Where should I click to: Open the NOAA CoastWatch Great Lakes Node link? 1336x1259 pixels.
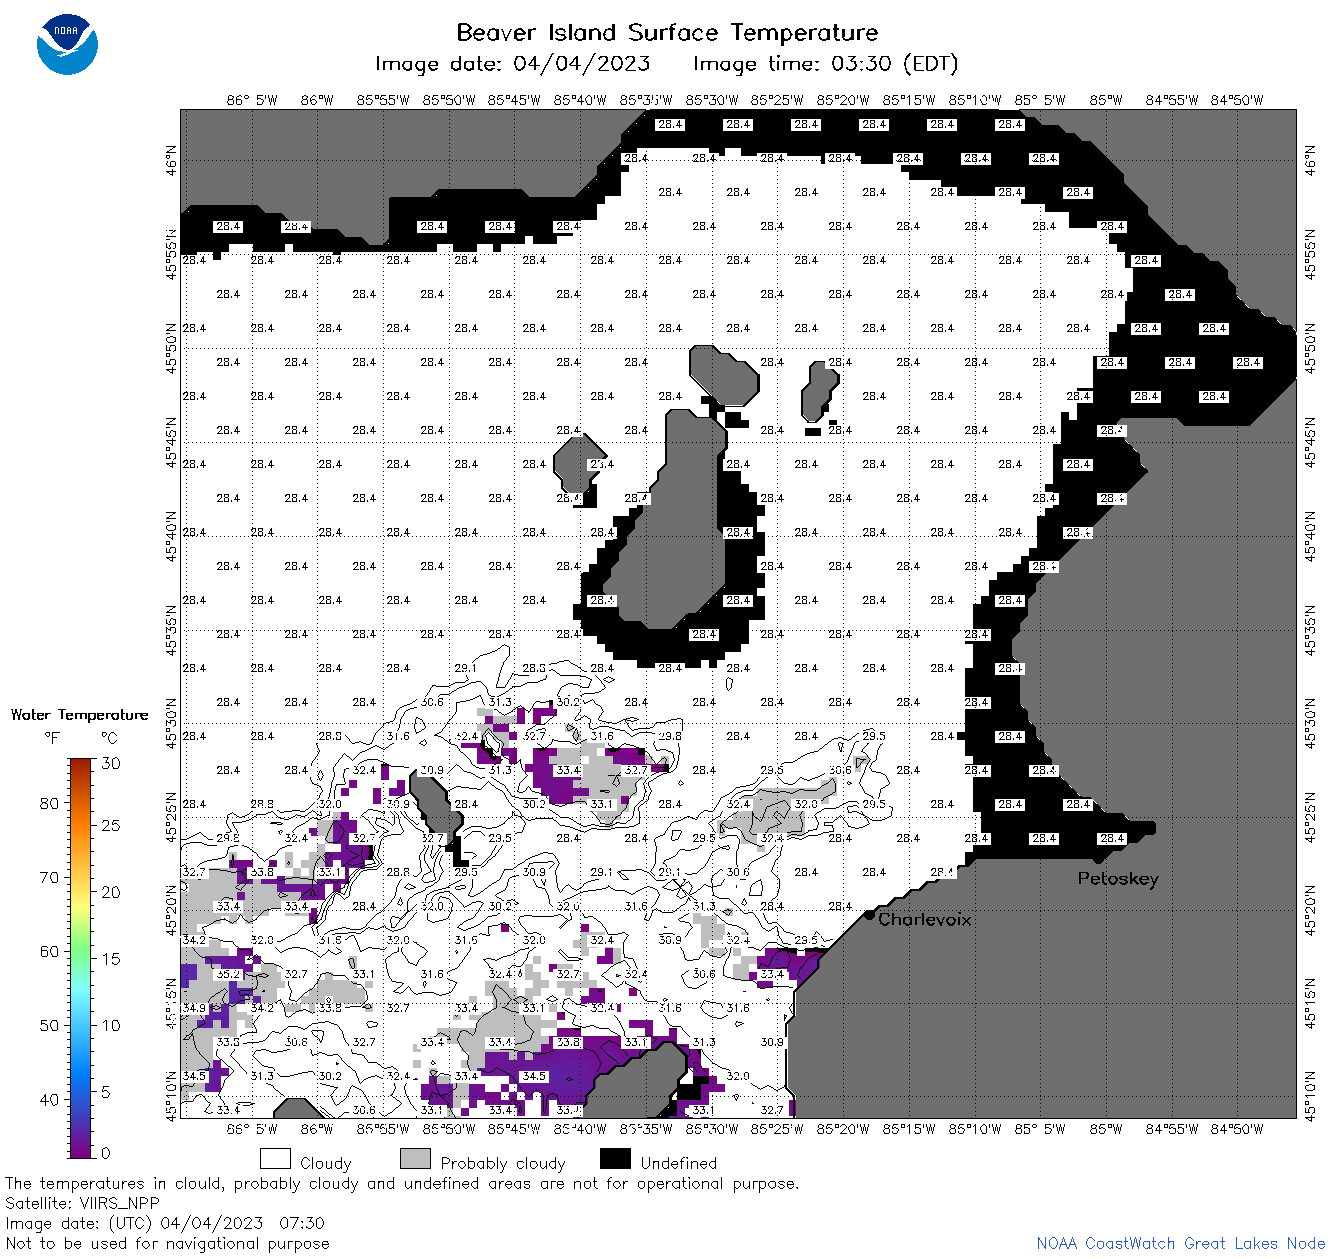tap(1181, 1243)
